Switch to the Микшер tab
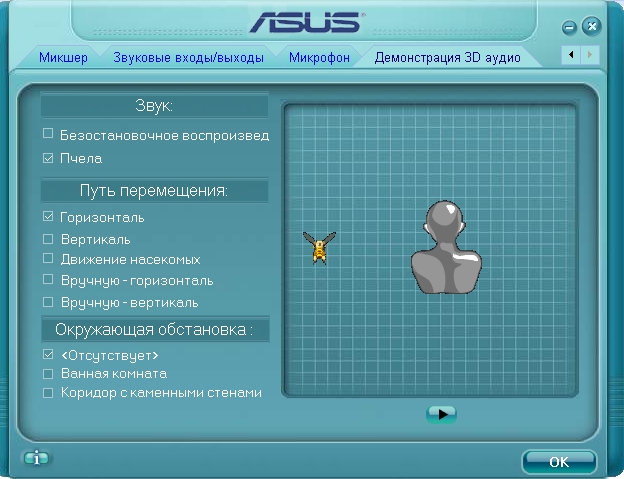This screenshot has height=479, width=624. pyautogui.click(x=63, y=58)
